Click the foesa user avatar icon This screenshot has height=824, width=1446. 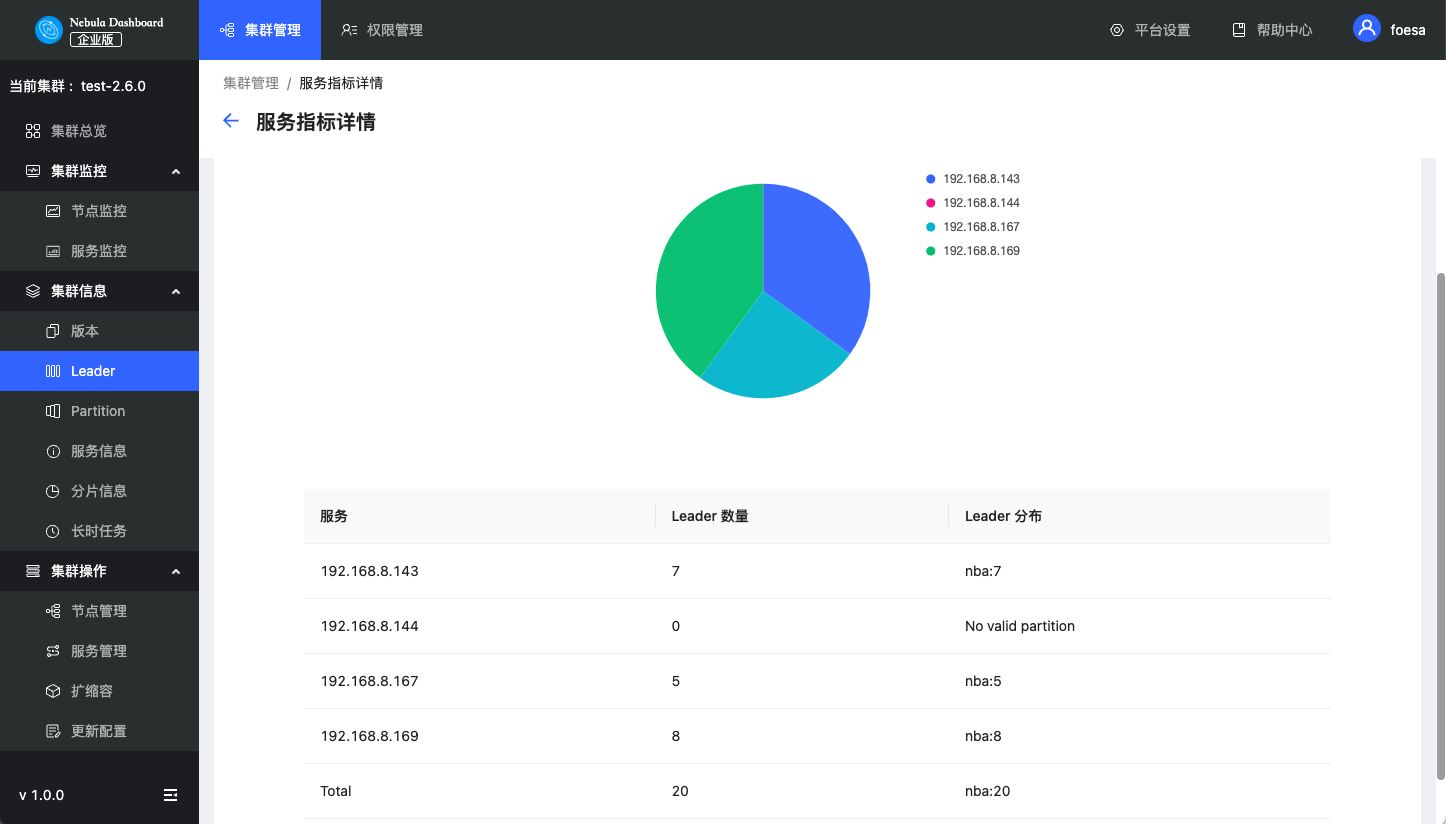(x=1366, y=29)
